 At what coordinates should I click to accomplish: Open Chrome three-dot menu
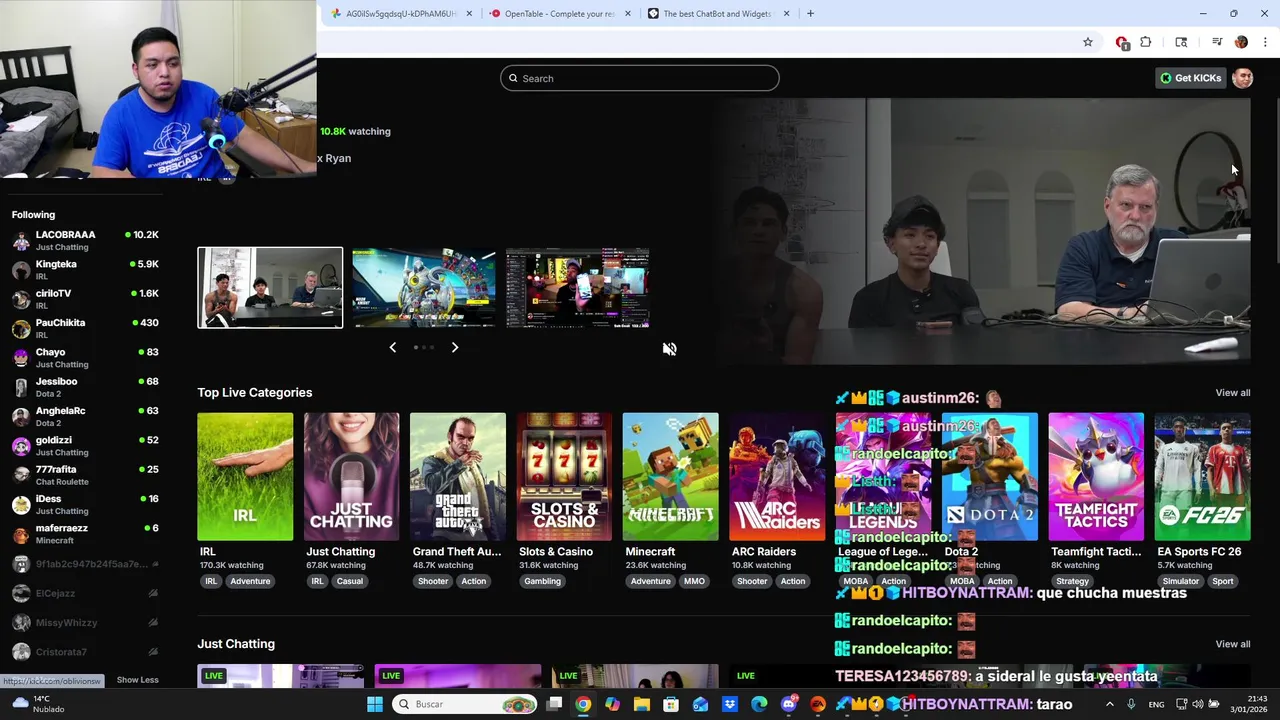1265,42
